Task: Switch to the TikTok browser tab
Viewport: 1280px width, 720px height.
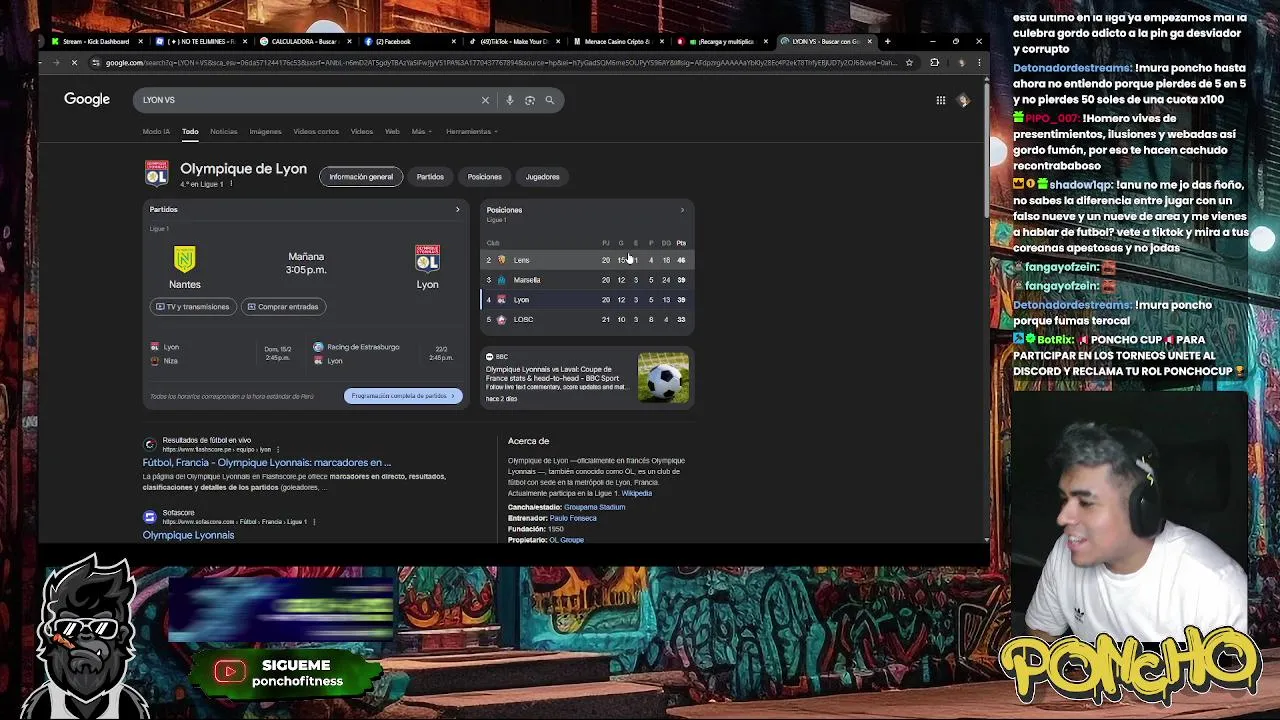Action: click(x=513, y=41)
